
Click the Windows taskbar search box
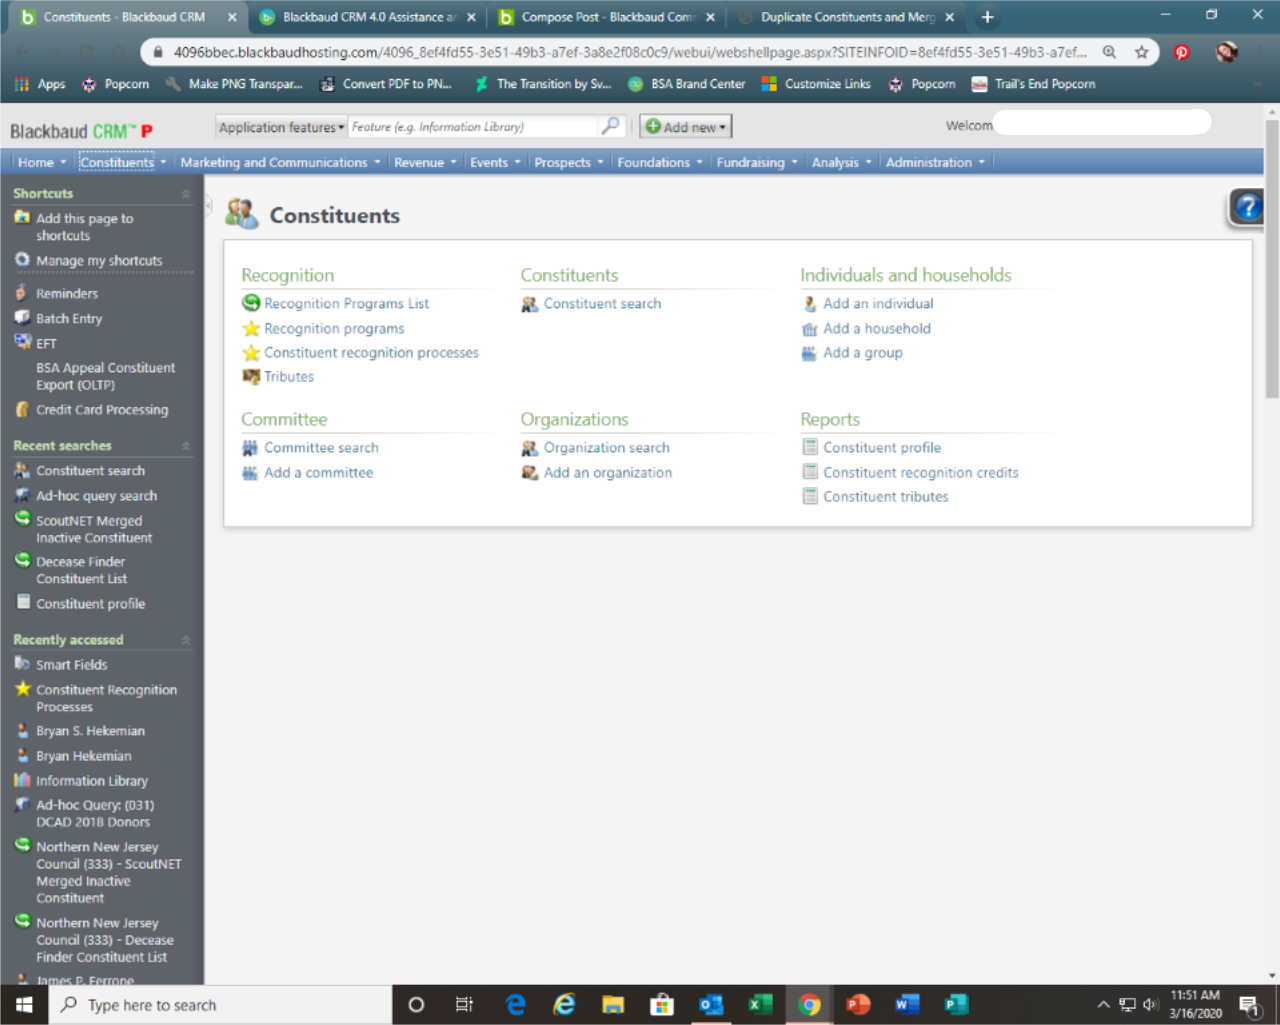coord(220,1005)
